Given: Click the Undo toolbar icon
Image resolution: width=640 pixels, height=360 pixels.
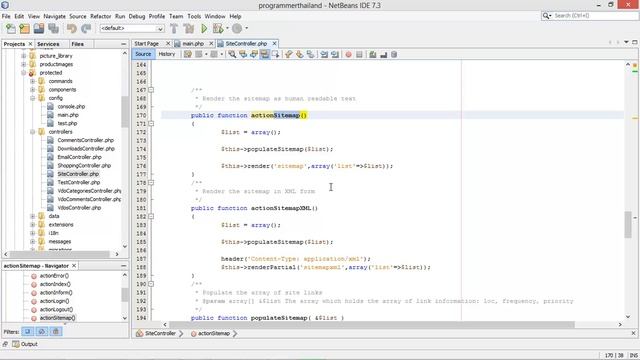Looking at the screenshot, I should pos(72,29).
